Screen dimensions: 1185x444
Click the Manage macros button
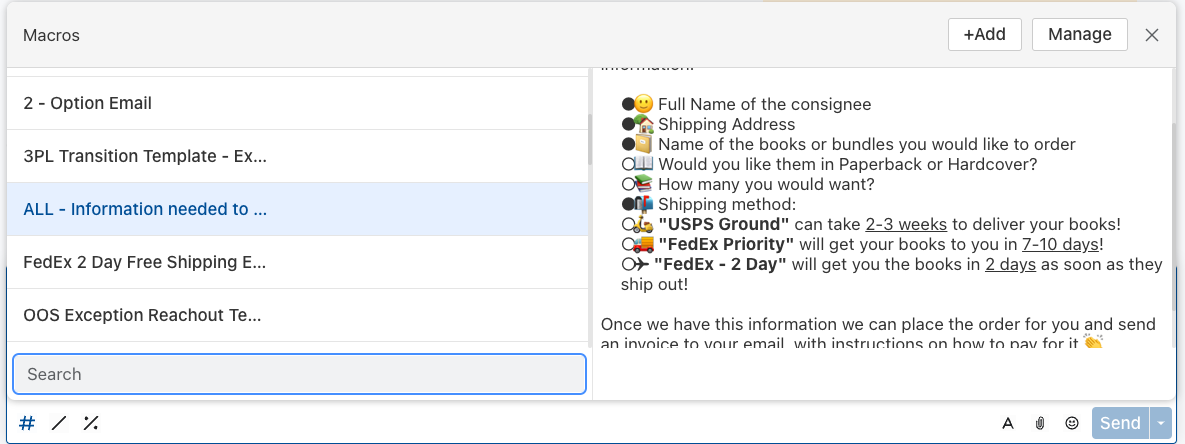click(1079, 35)
